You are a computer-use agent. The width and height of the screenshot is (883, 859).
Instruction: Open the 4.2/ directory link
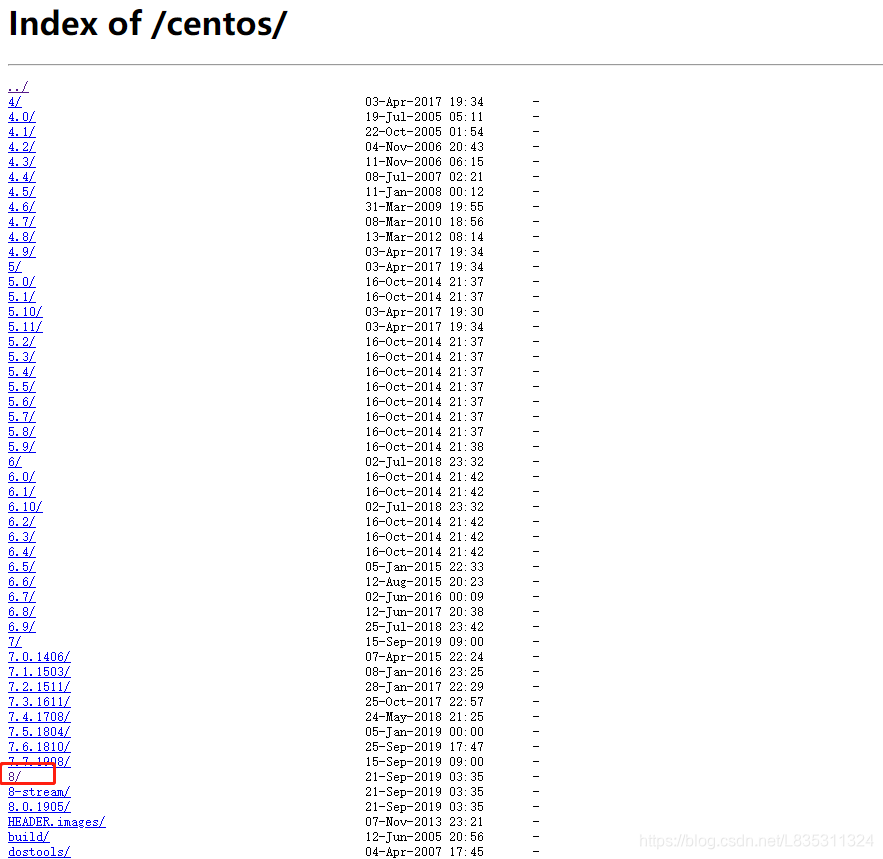pos(21,147)
